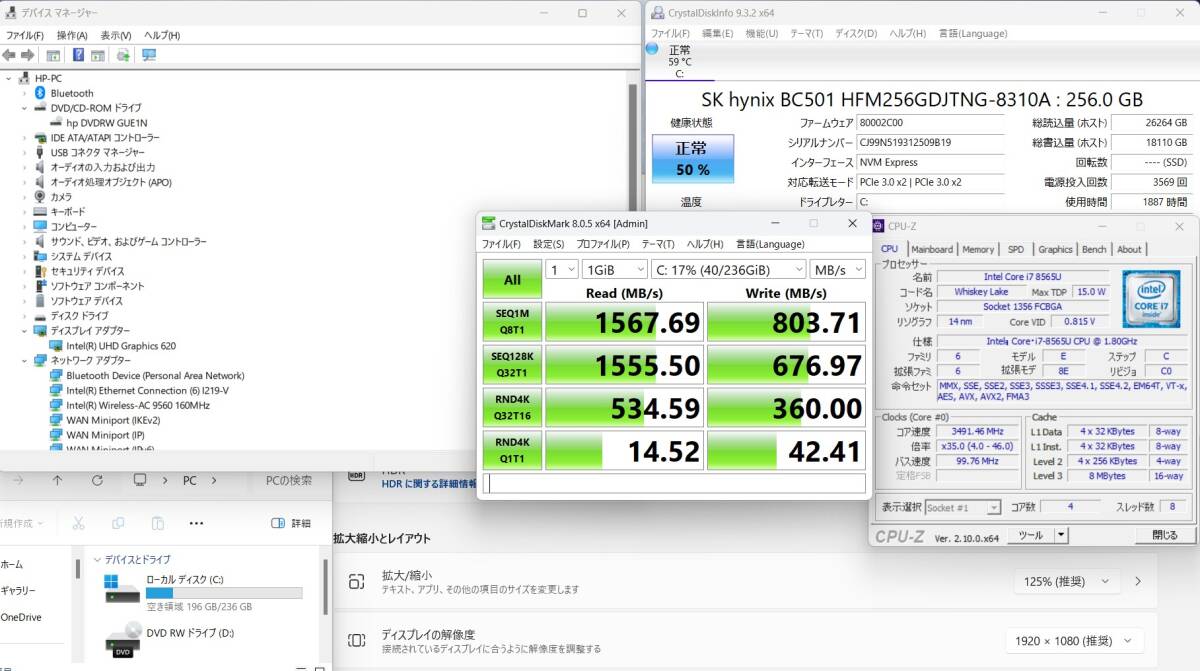
Task: Click the blue question-mark help icon in Device Manager toolbar
Action: (76, 55)
